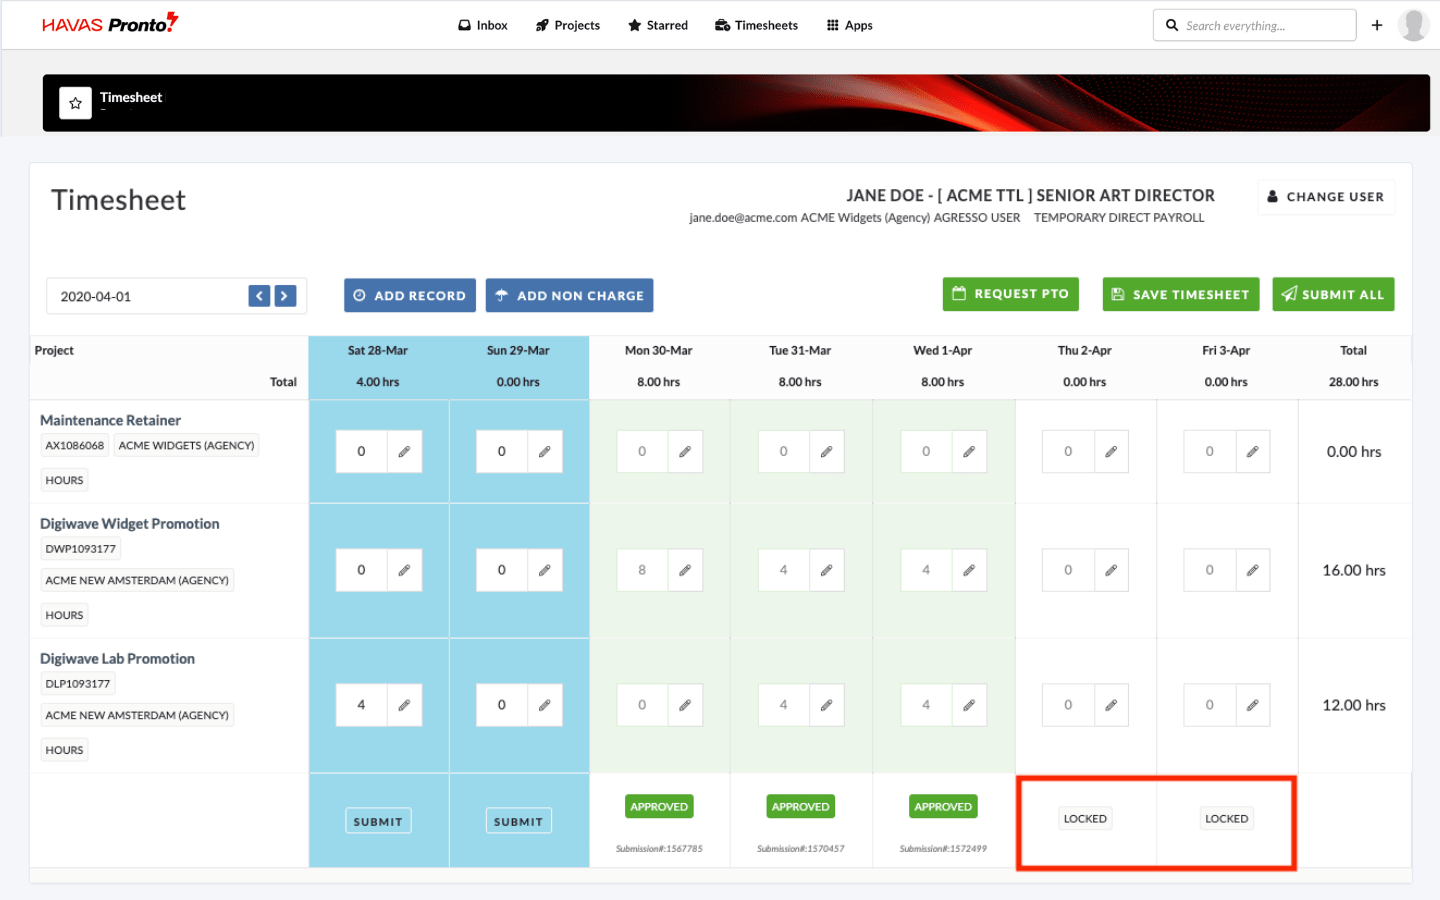Click Maintenance Retainer Sat 28-Mar hours field

coord(361,452)
